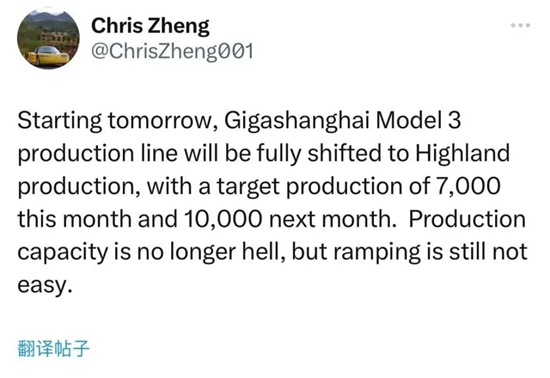Open the three-dot more options menu
550x378 pixels.
(520, 25)
